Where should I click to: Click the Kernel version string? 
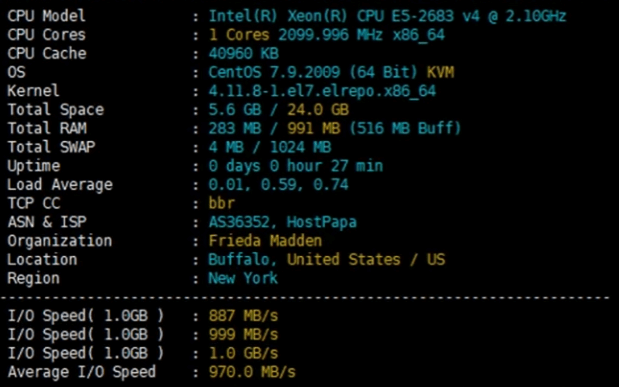tap(322, 91)
